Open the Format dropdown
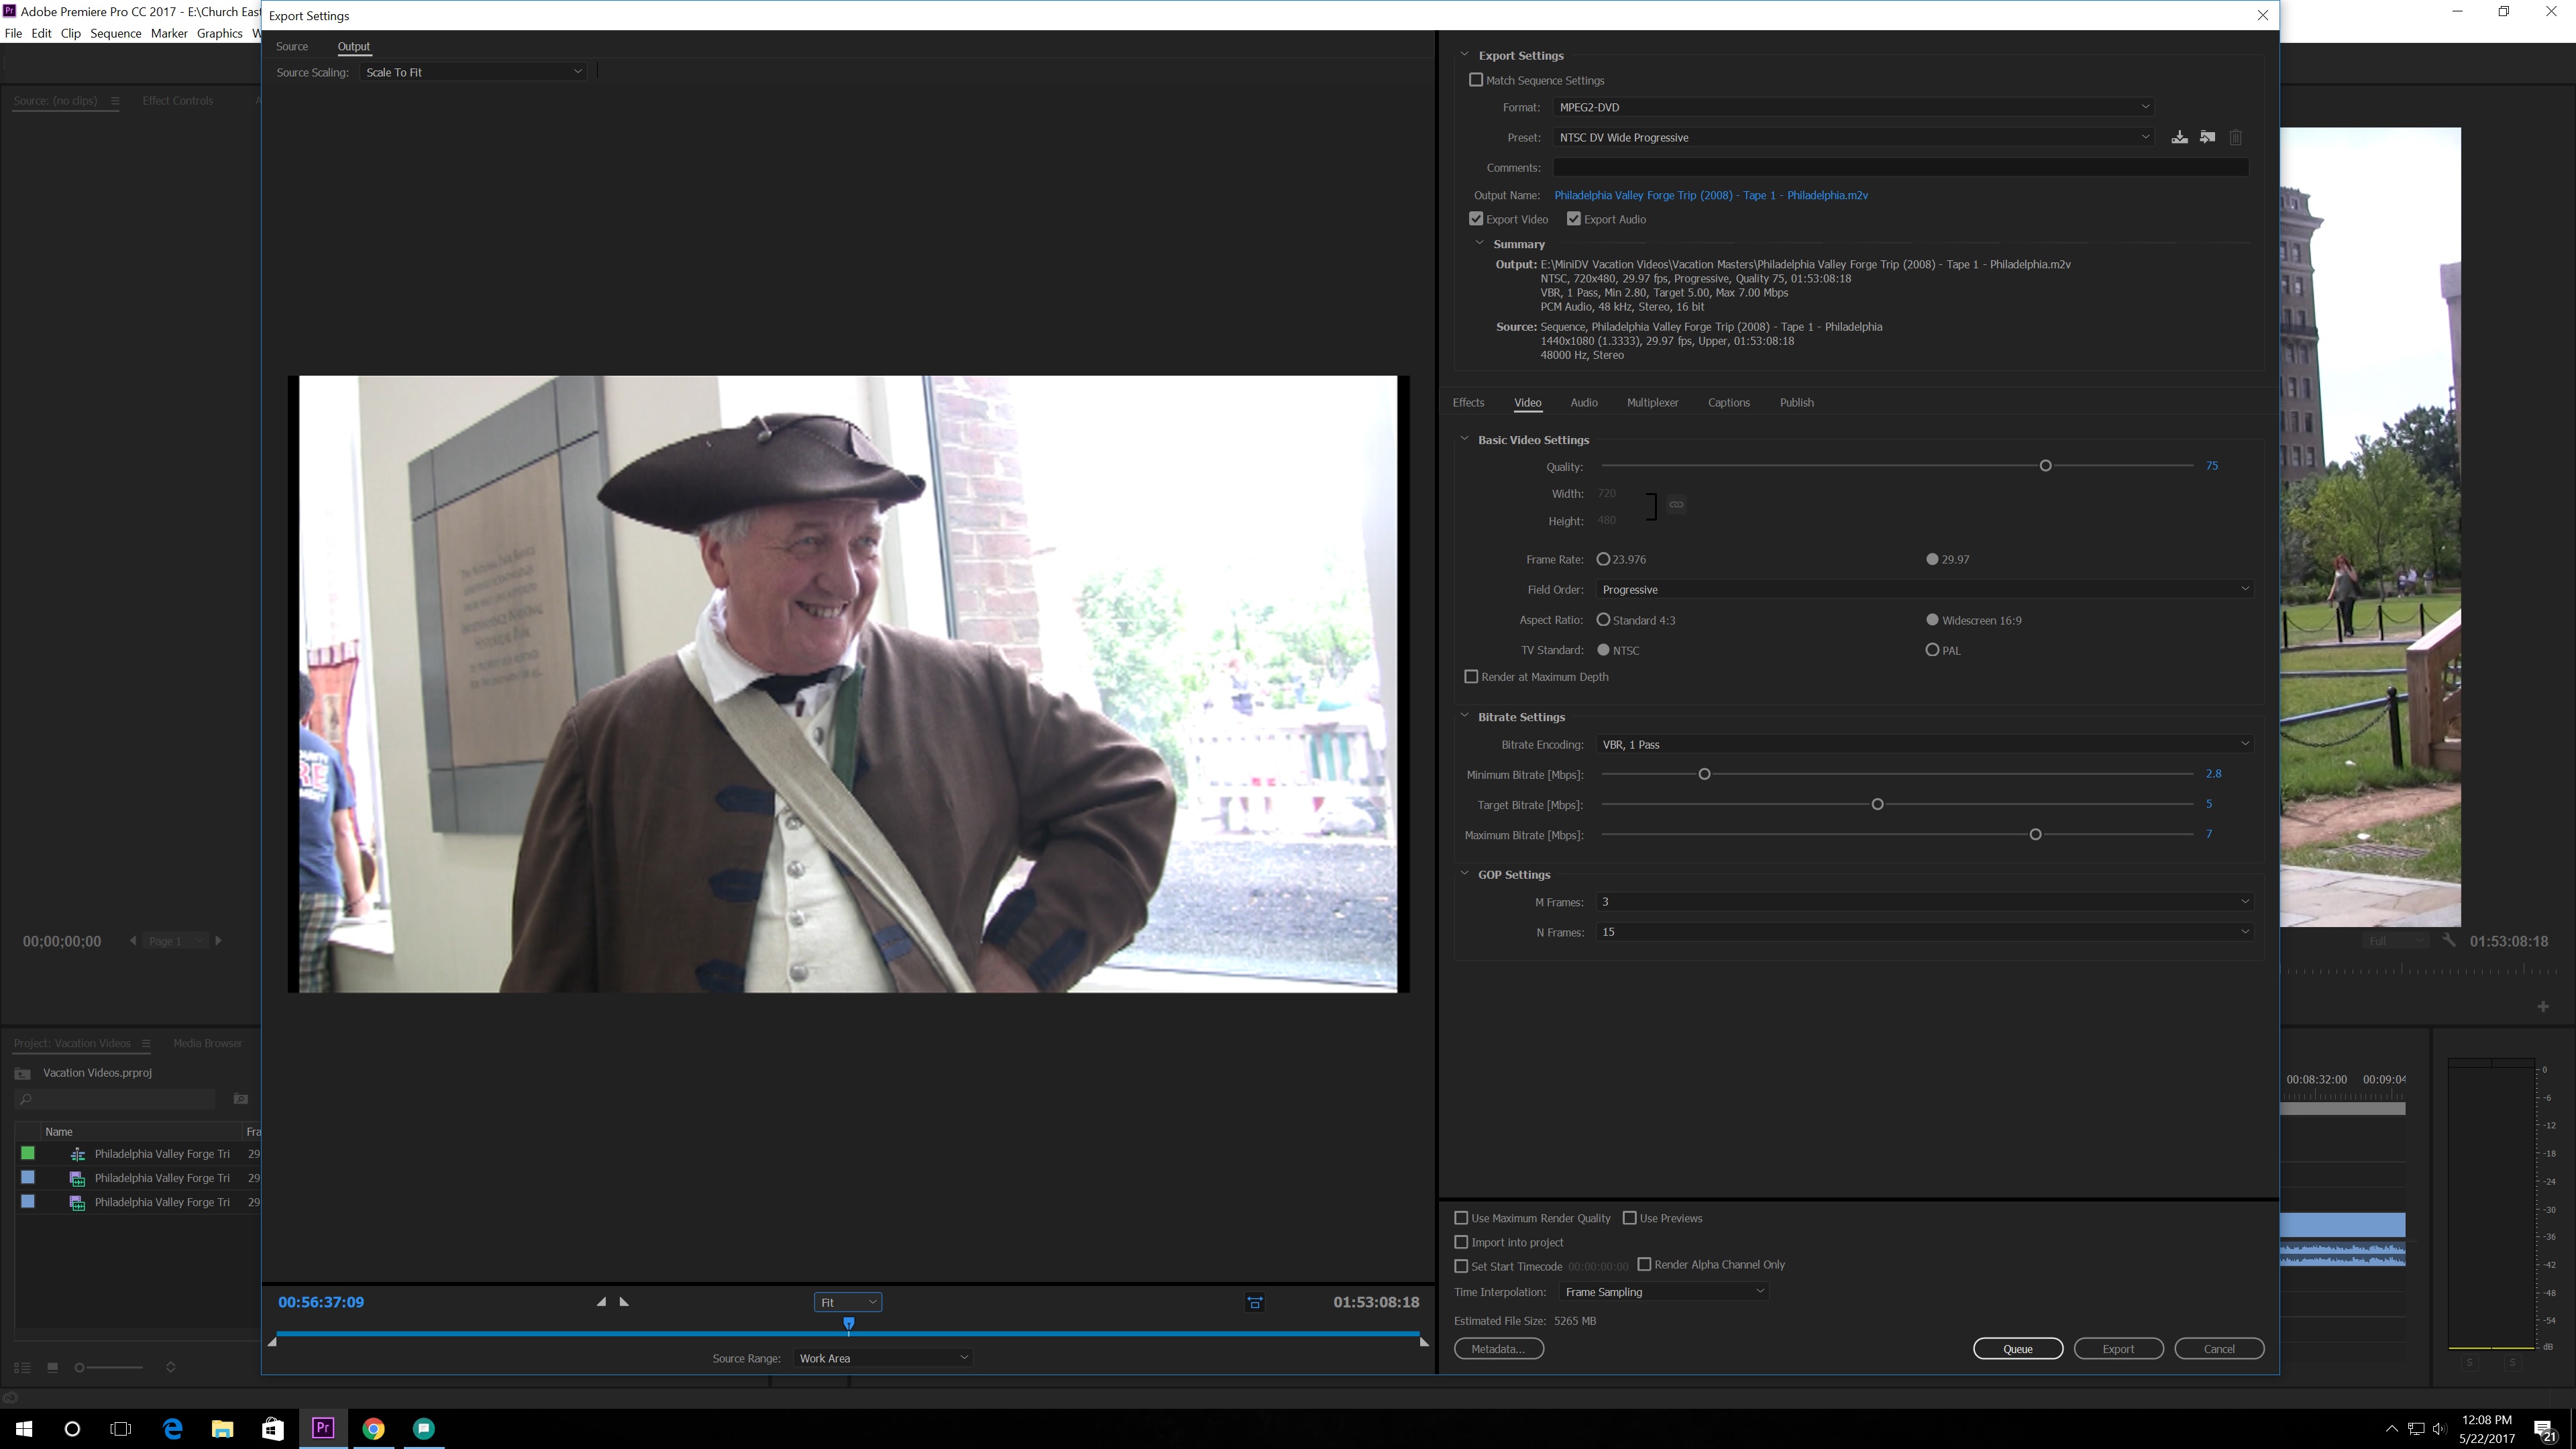The width and height of the screenshot is (2576, 1449). point(1854,107)
